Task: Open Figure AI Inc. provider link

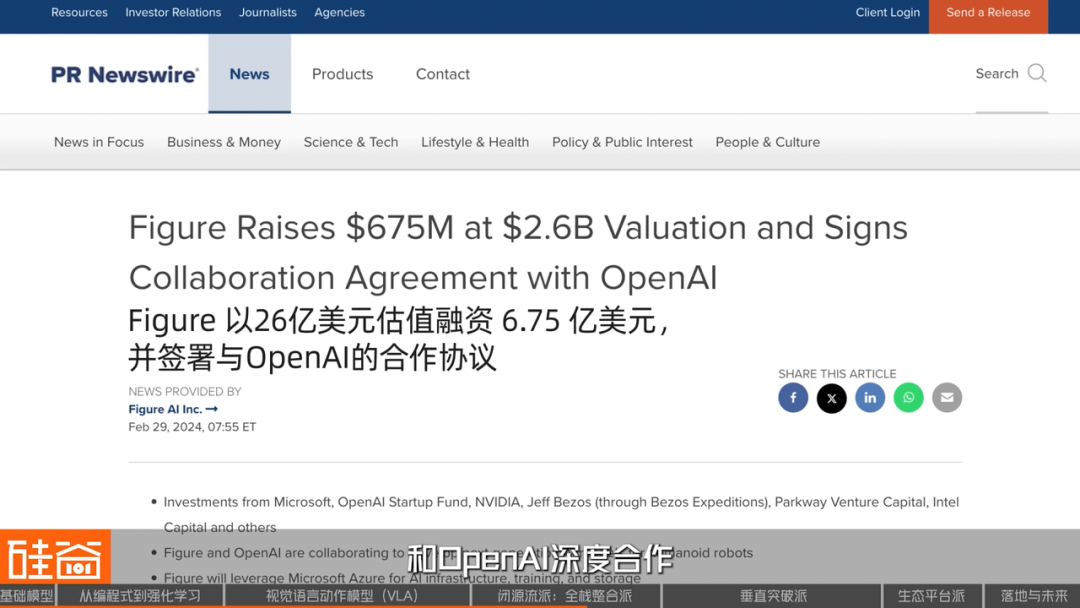Action: [x=173, y=409]
